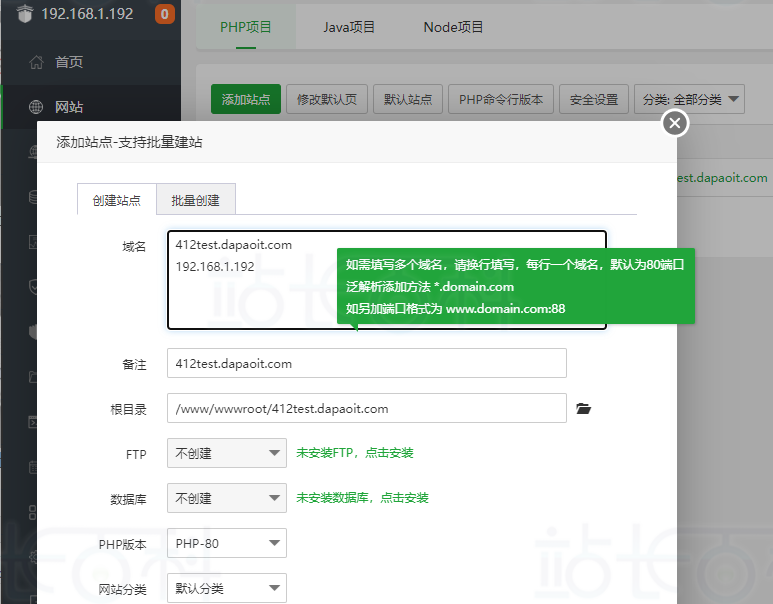Screen dimensions: 773x604
Task: Open the PHP命令行版本 button
Action: point(500,100)
